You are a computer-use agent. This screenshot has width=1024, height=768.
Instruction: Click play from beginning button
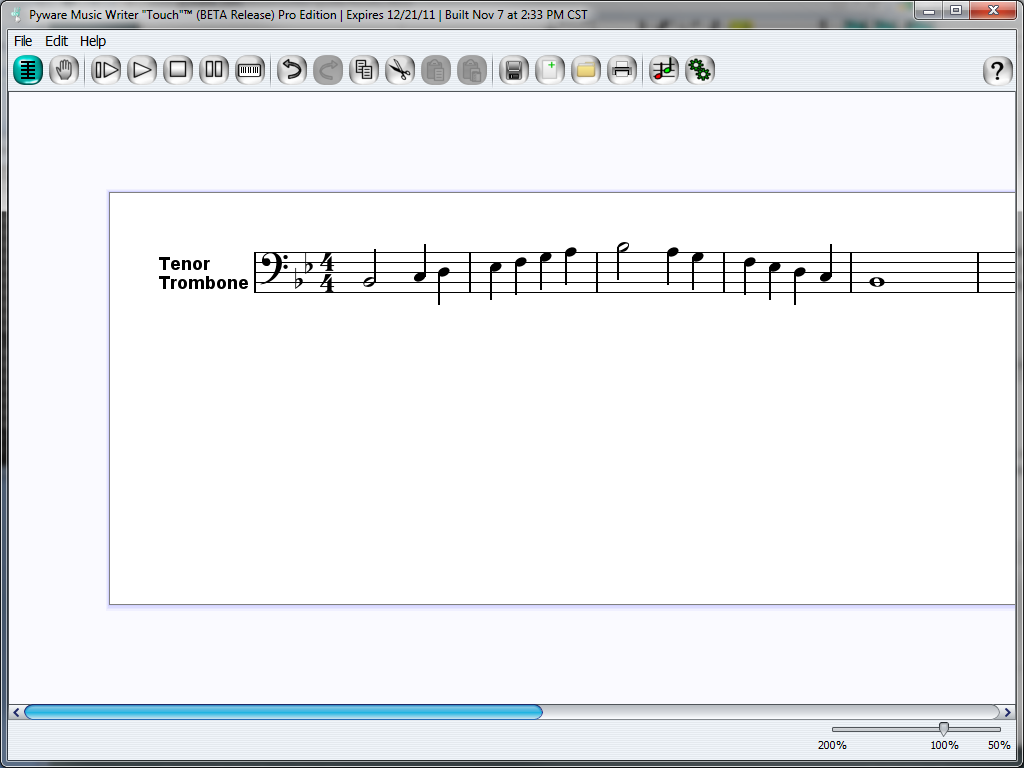click(106, 70)
